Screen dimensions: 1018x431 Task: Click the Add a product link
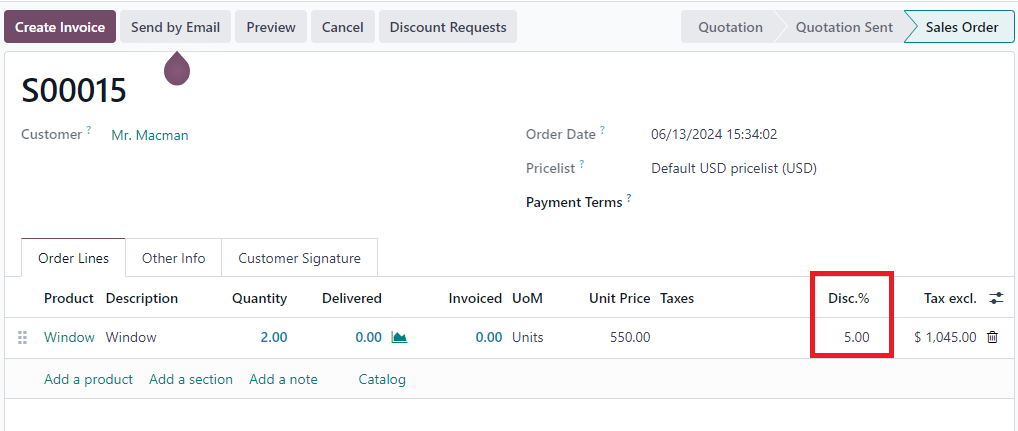[88, 379]
